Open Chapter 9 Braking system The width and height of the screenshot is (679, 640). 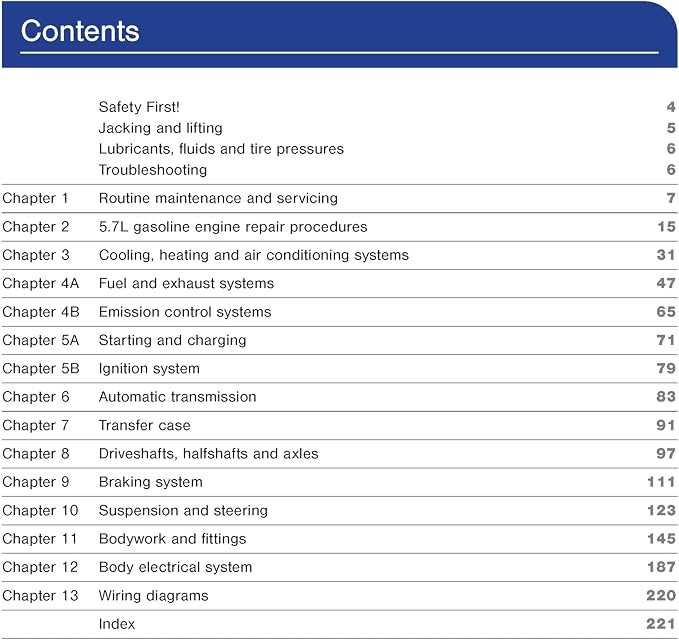coord(339,482)
